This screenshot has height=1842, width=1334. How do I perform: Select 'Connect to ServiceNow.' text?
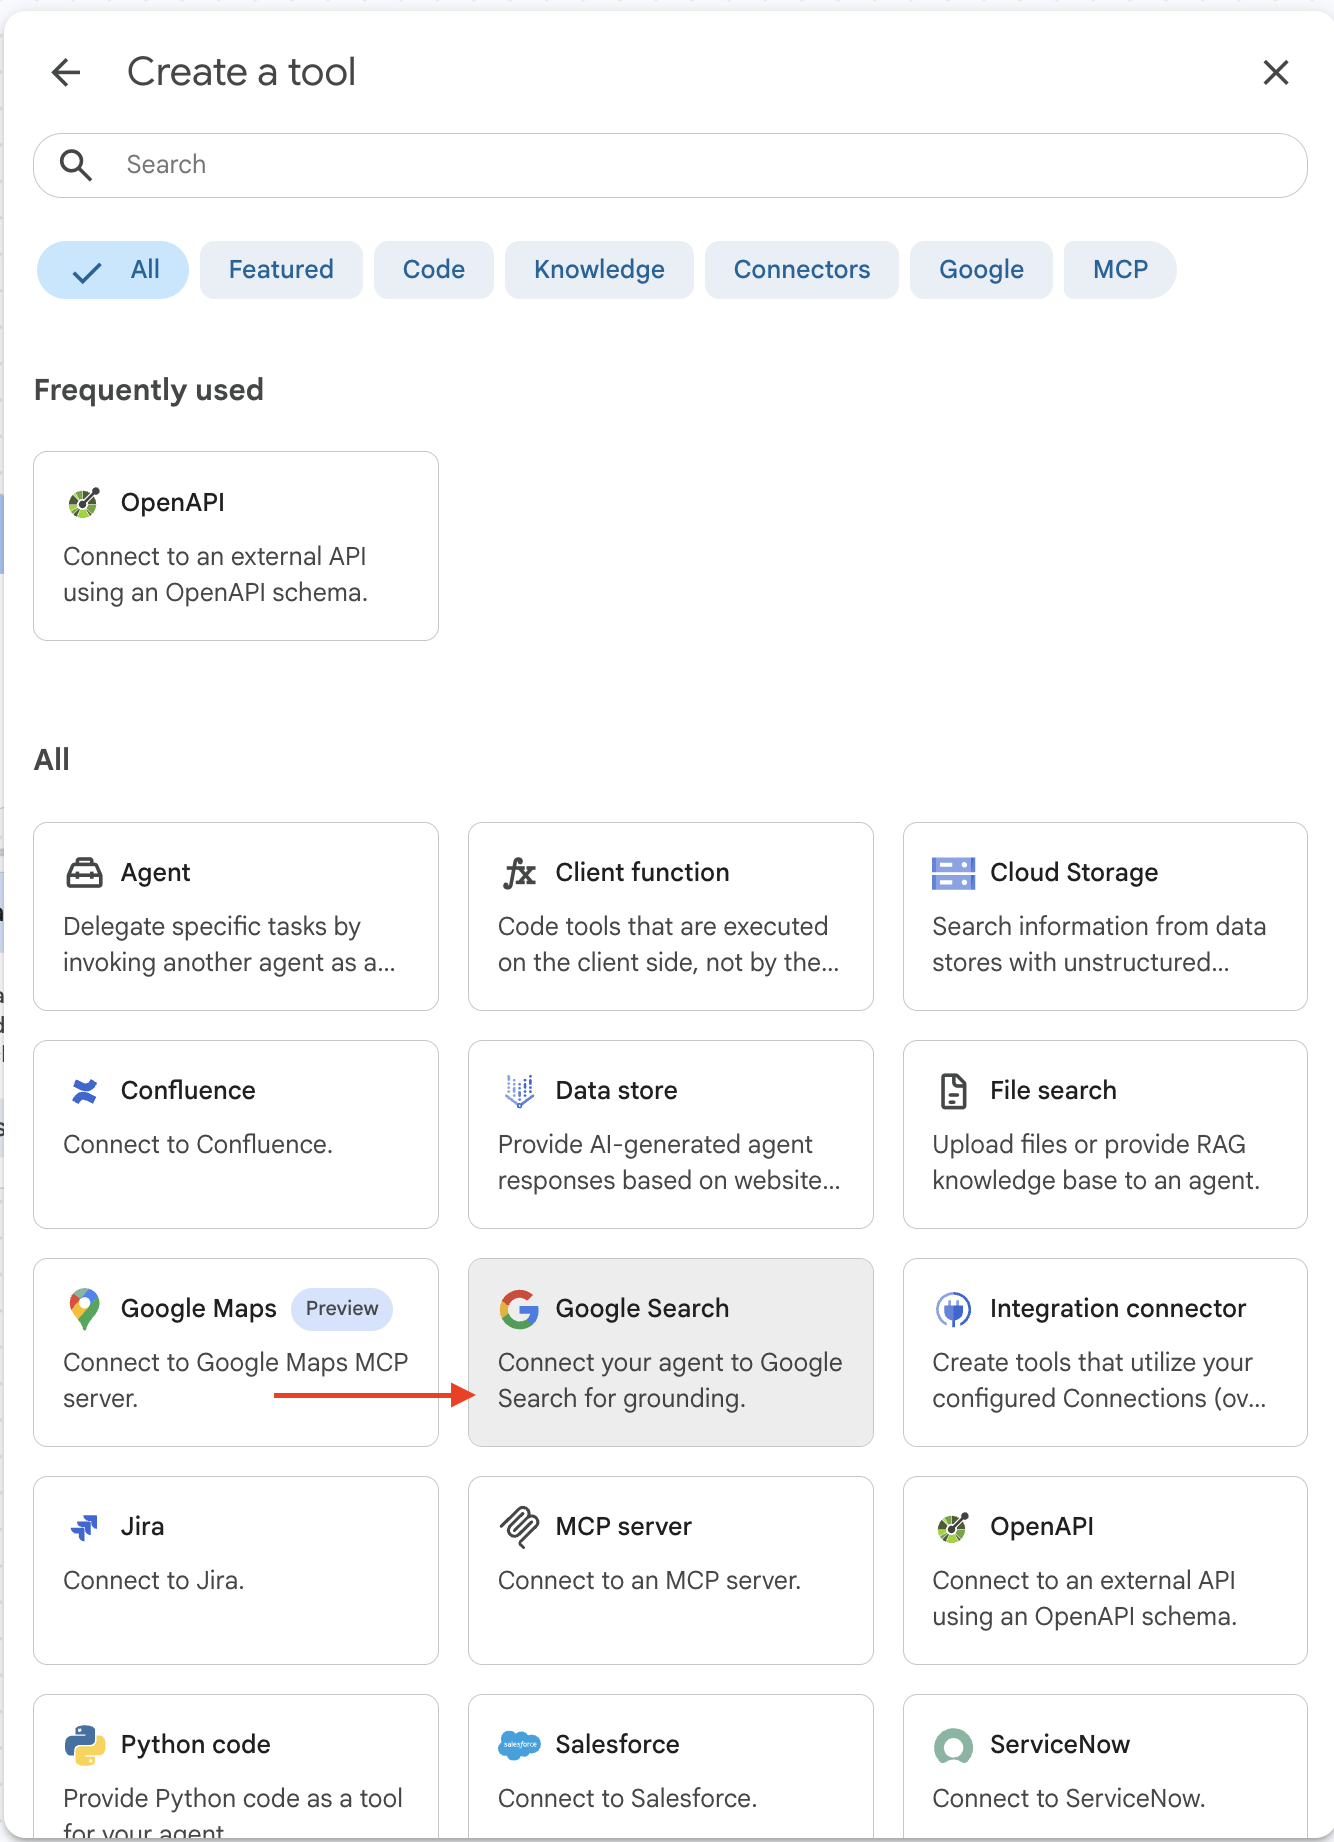1068,1798
